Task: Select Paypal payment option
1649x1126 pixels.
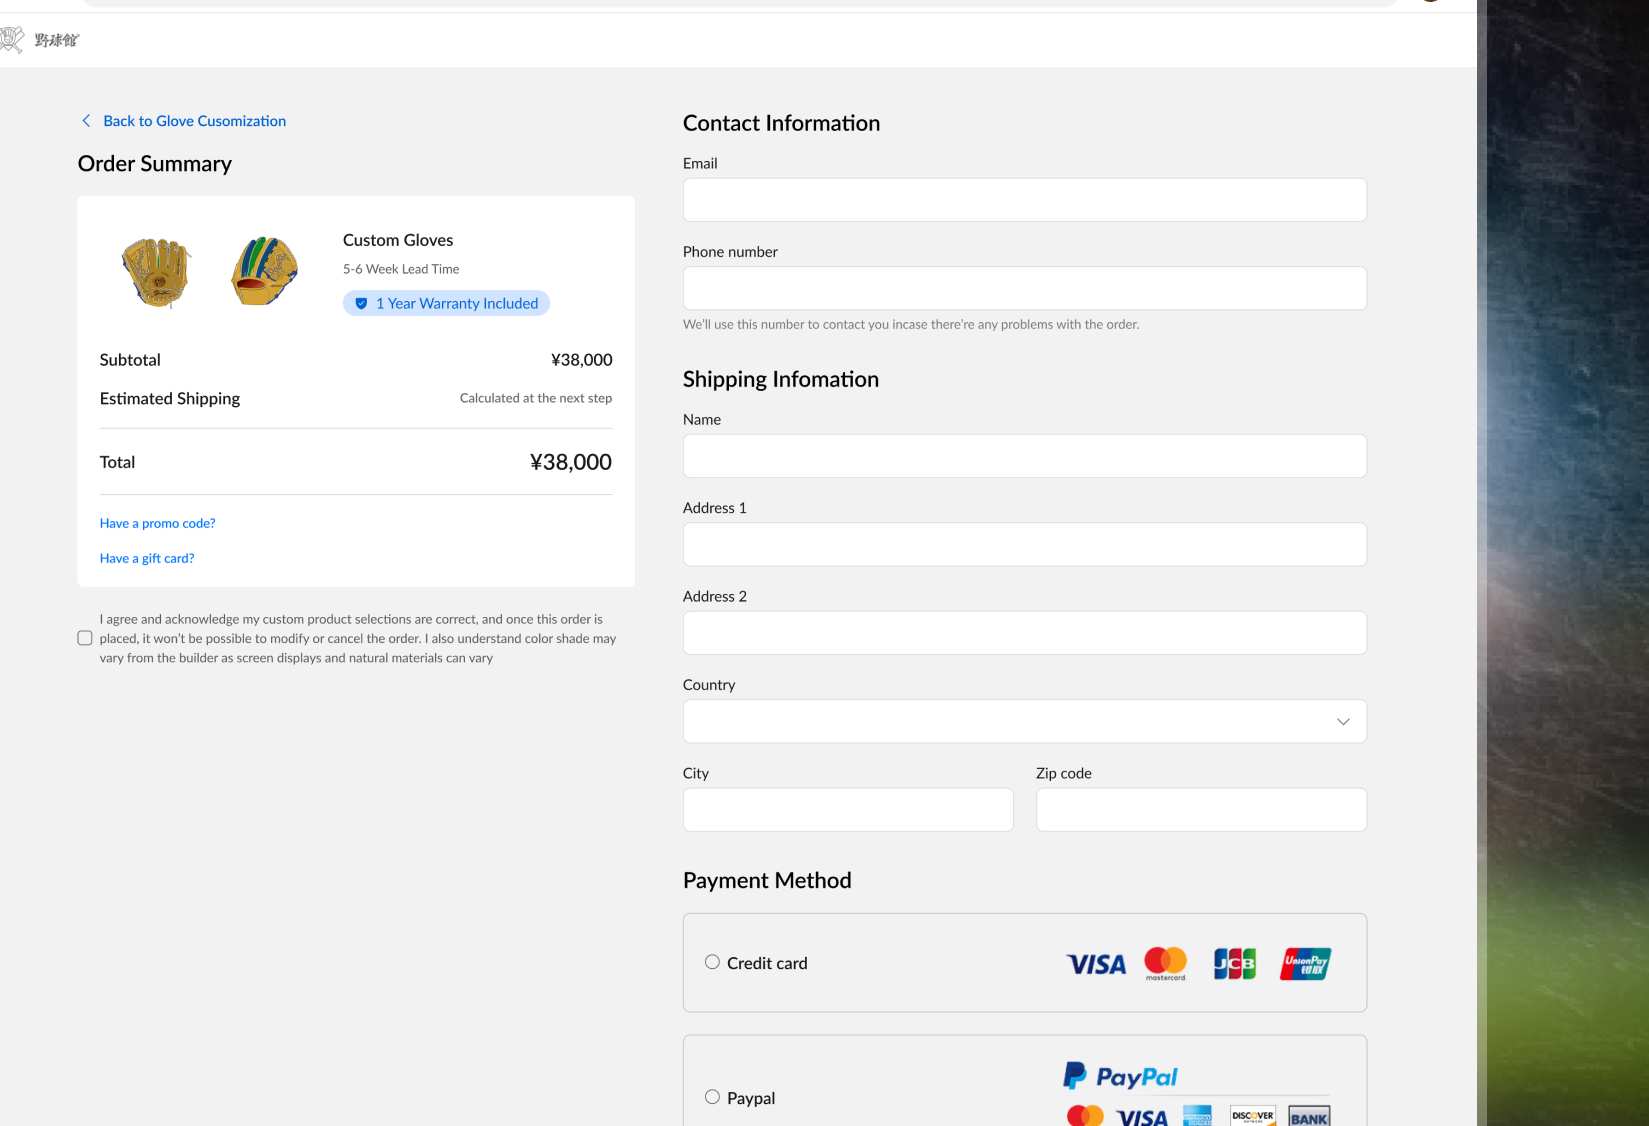Action: pos(712,1097)
